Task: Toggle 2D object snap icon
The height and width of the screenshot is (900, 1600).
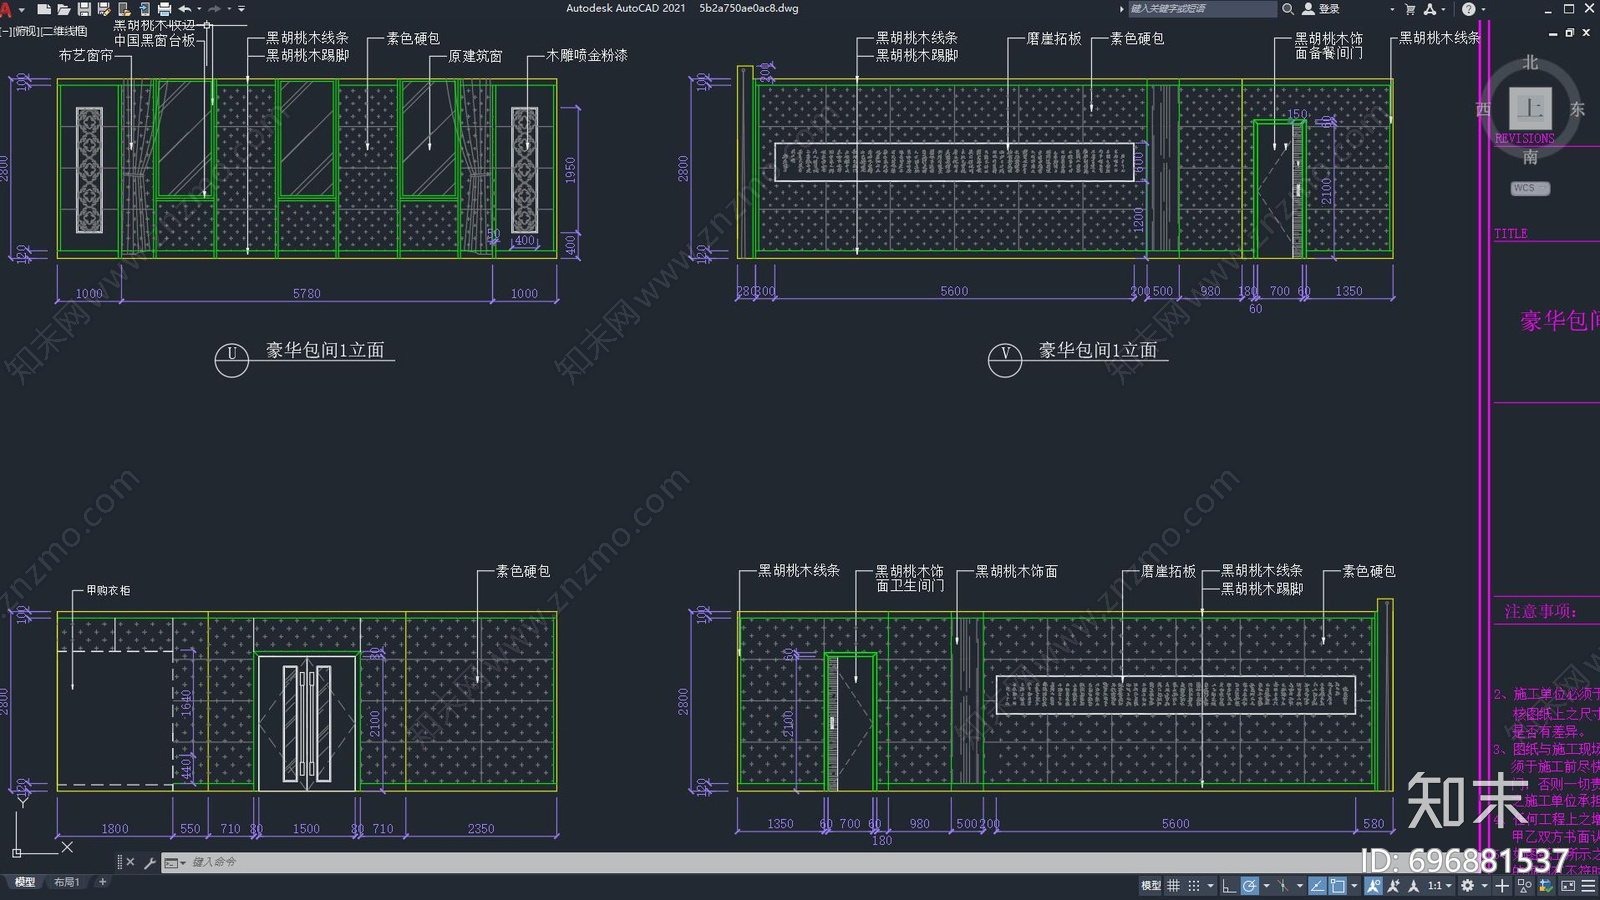Action: [x=1338, y=885]
